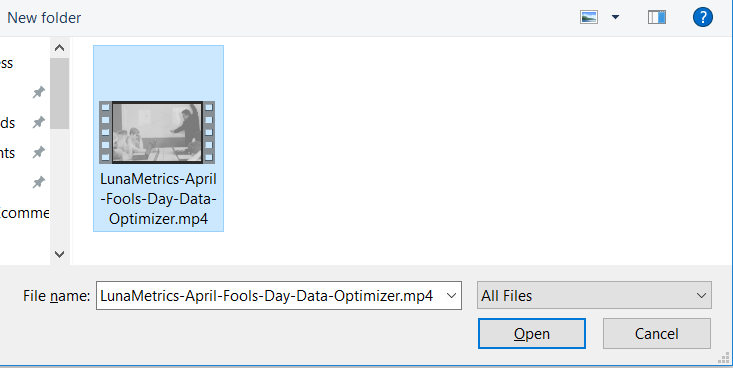
Task: Click the New folder button
Action: 44,18
